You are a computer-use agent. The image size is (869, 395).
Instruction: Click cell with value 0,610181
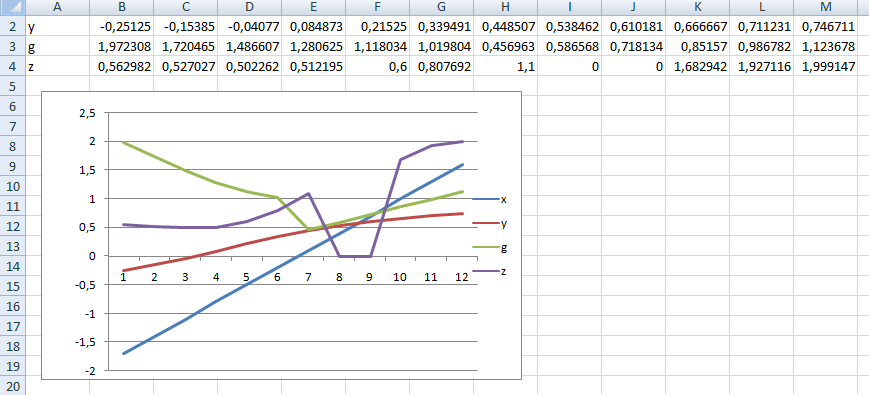633,25
